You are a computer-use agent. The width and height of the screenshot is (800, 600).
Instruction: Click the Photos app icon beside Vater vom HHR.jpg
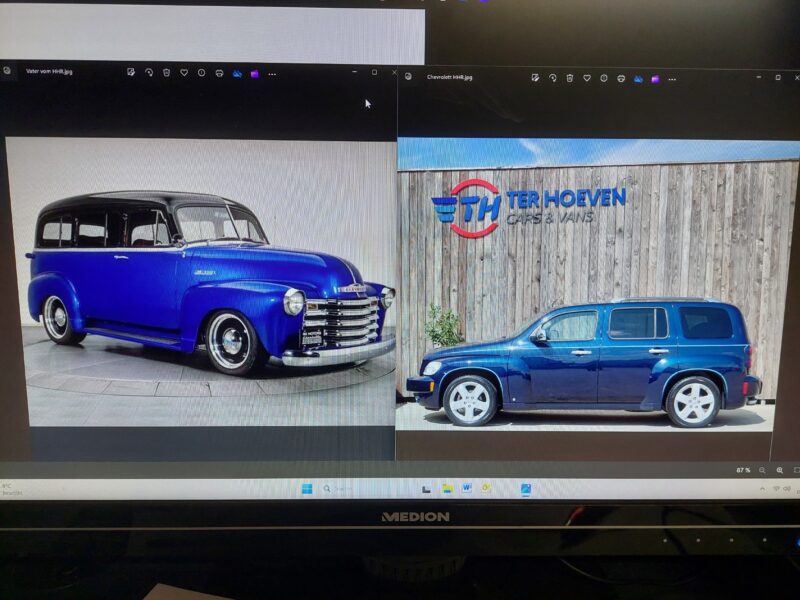point(7,70)
